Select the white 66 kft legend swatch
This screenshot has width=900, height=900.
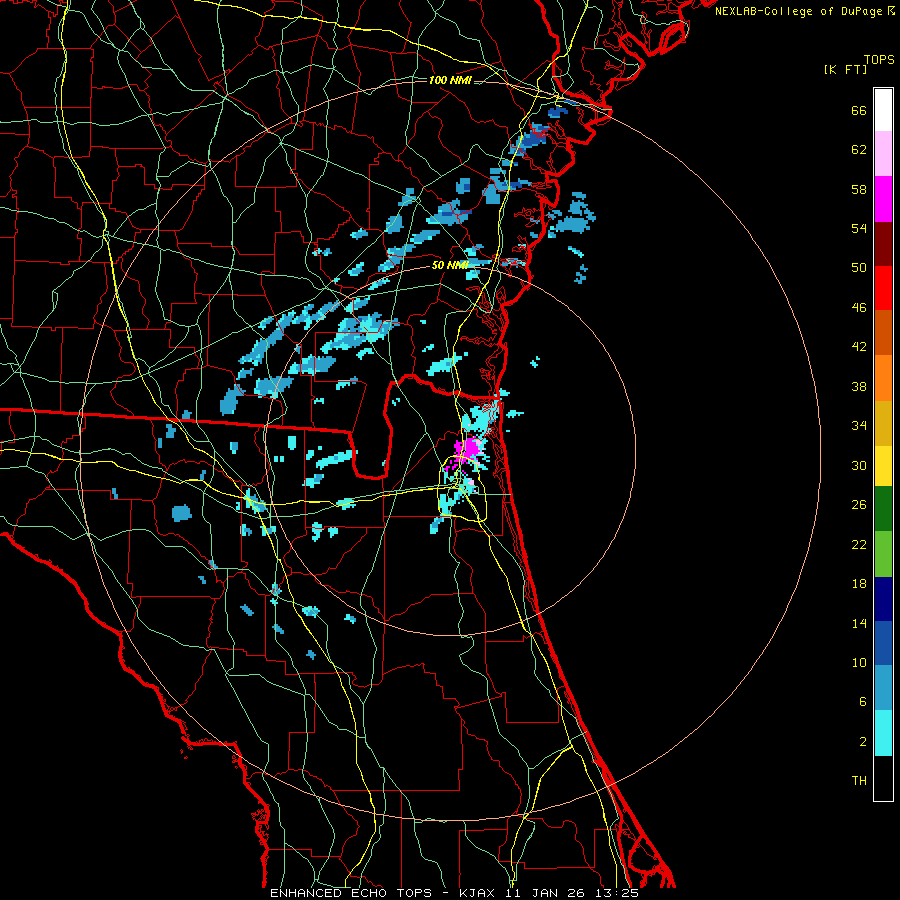883,110
